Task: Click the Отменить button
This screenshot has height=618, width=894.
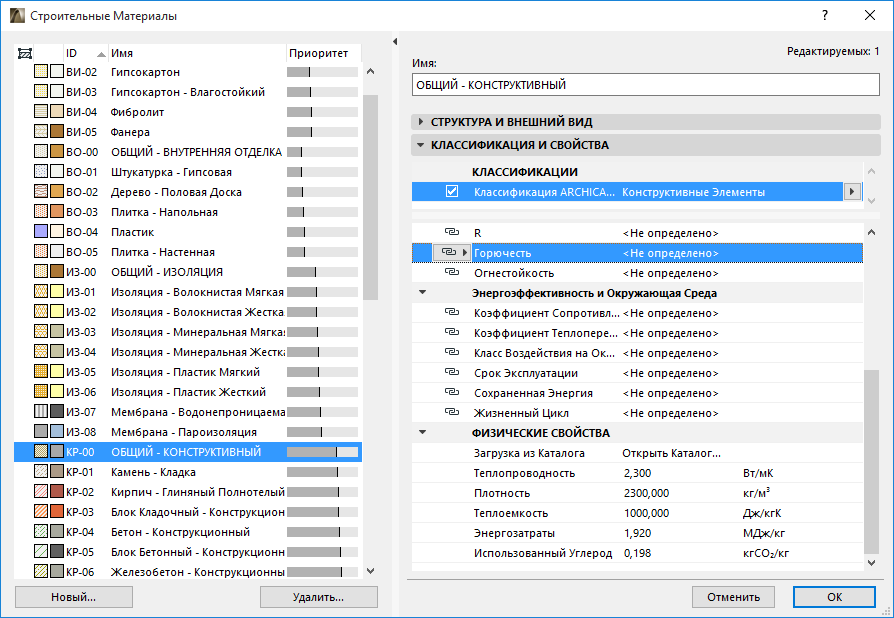Action: (733, 597)
